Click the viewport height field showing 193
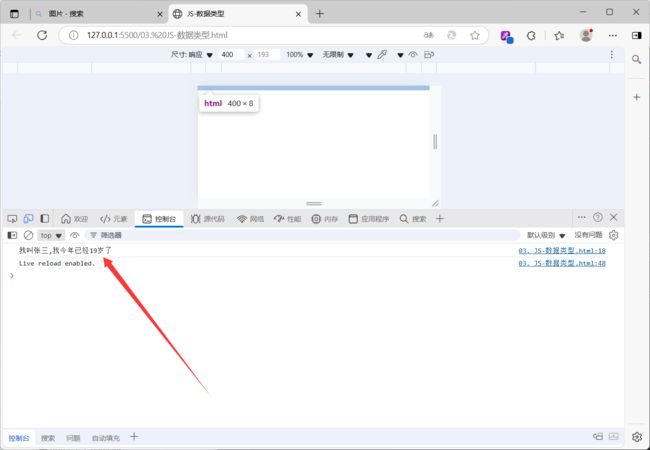The width and height of the screenshot is (650, 450). (x=267, y=55)
